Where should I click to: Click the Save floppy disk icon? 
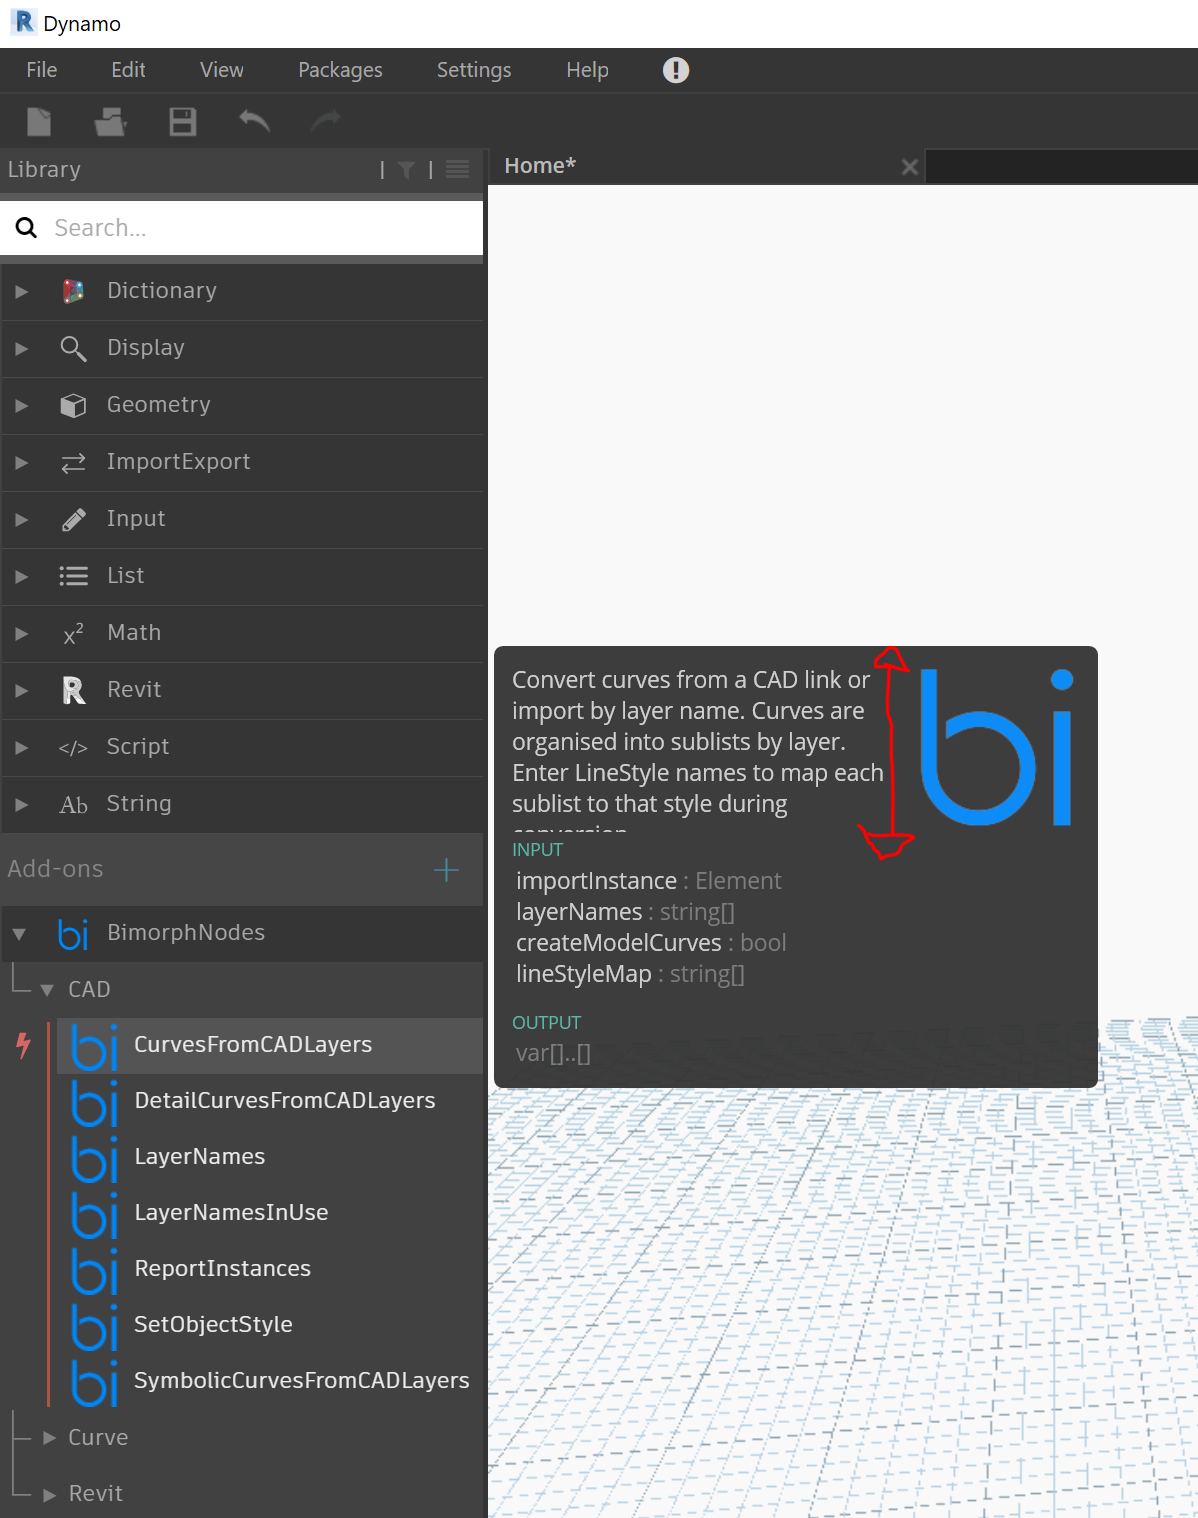tap(183, 122)
